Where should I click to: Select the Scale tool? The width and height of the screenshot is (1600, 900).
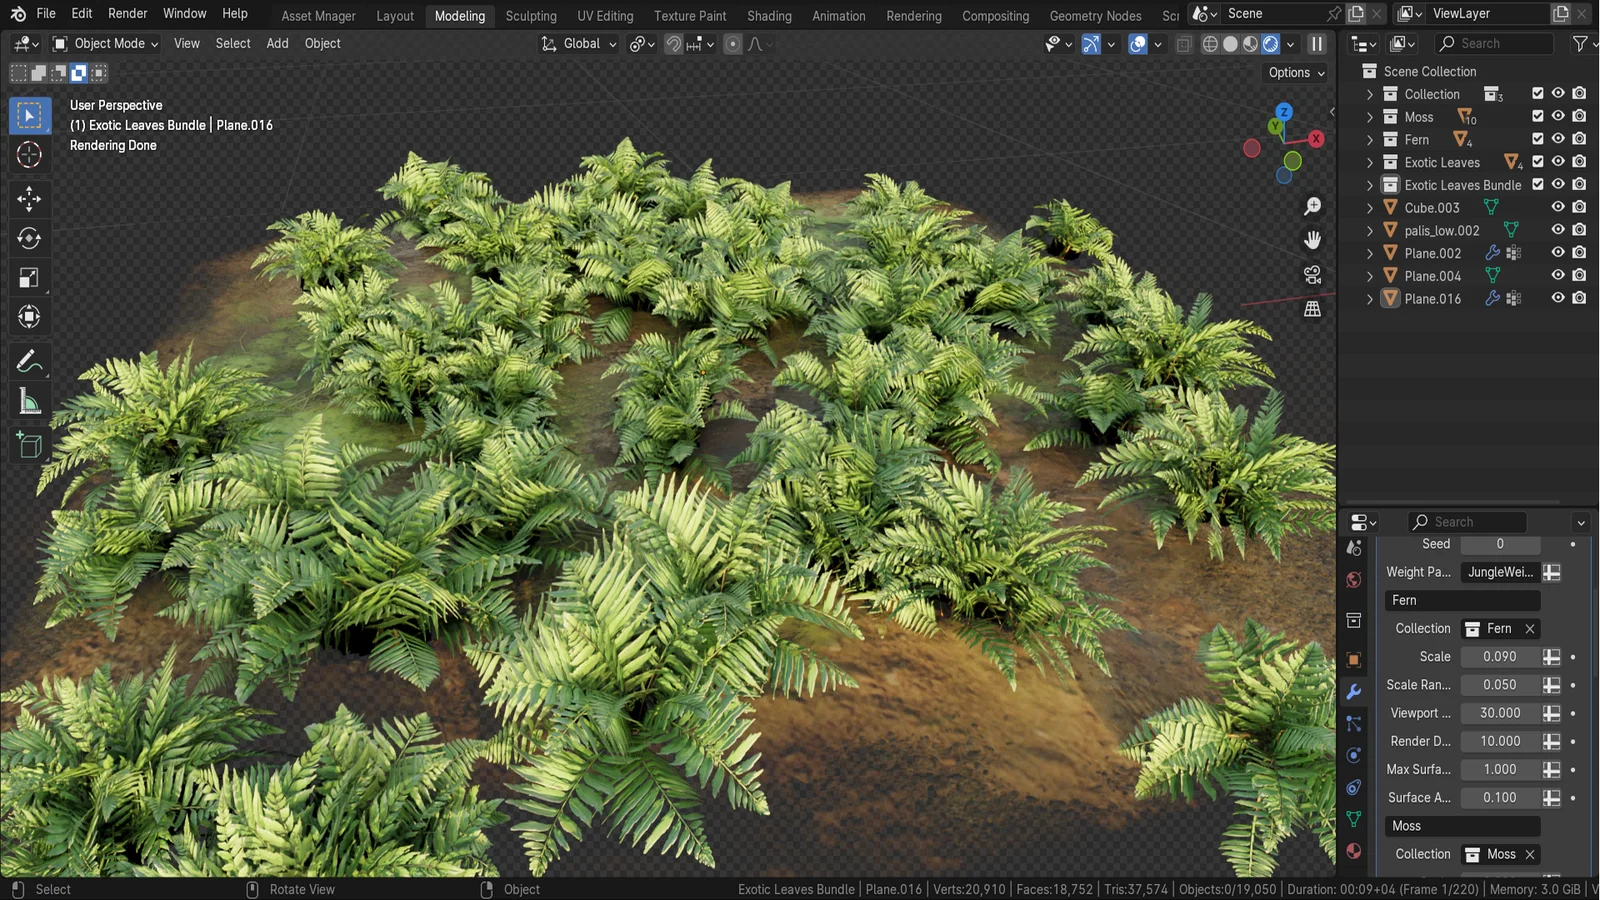[30, 277]
